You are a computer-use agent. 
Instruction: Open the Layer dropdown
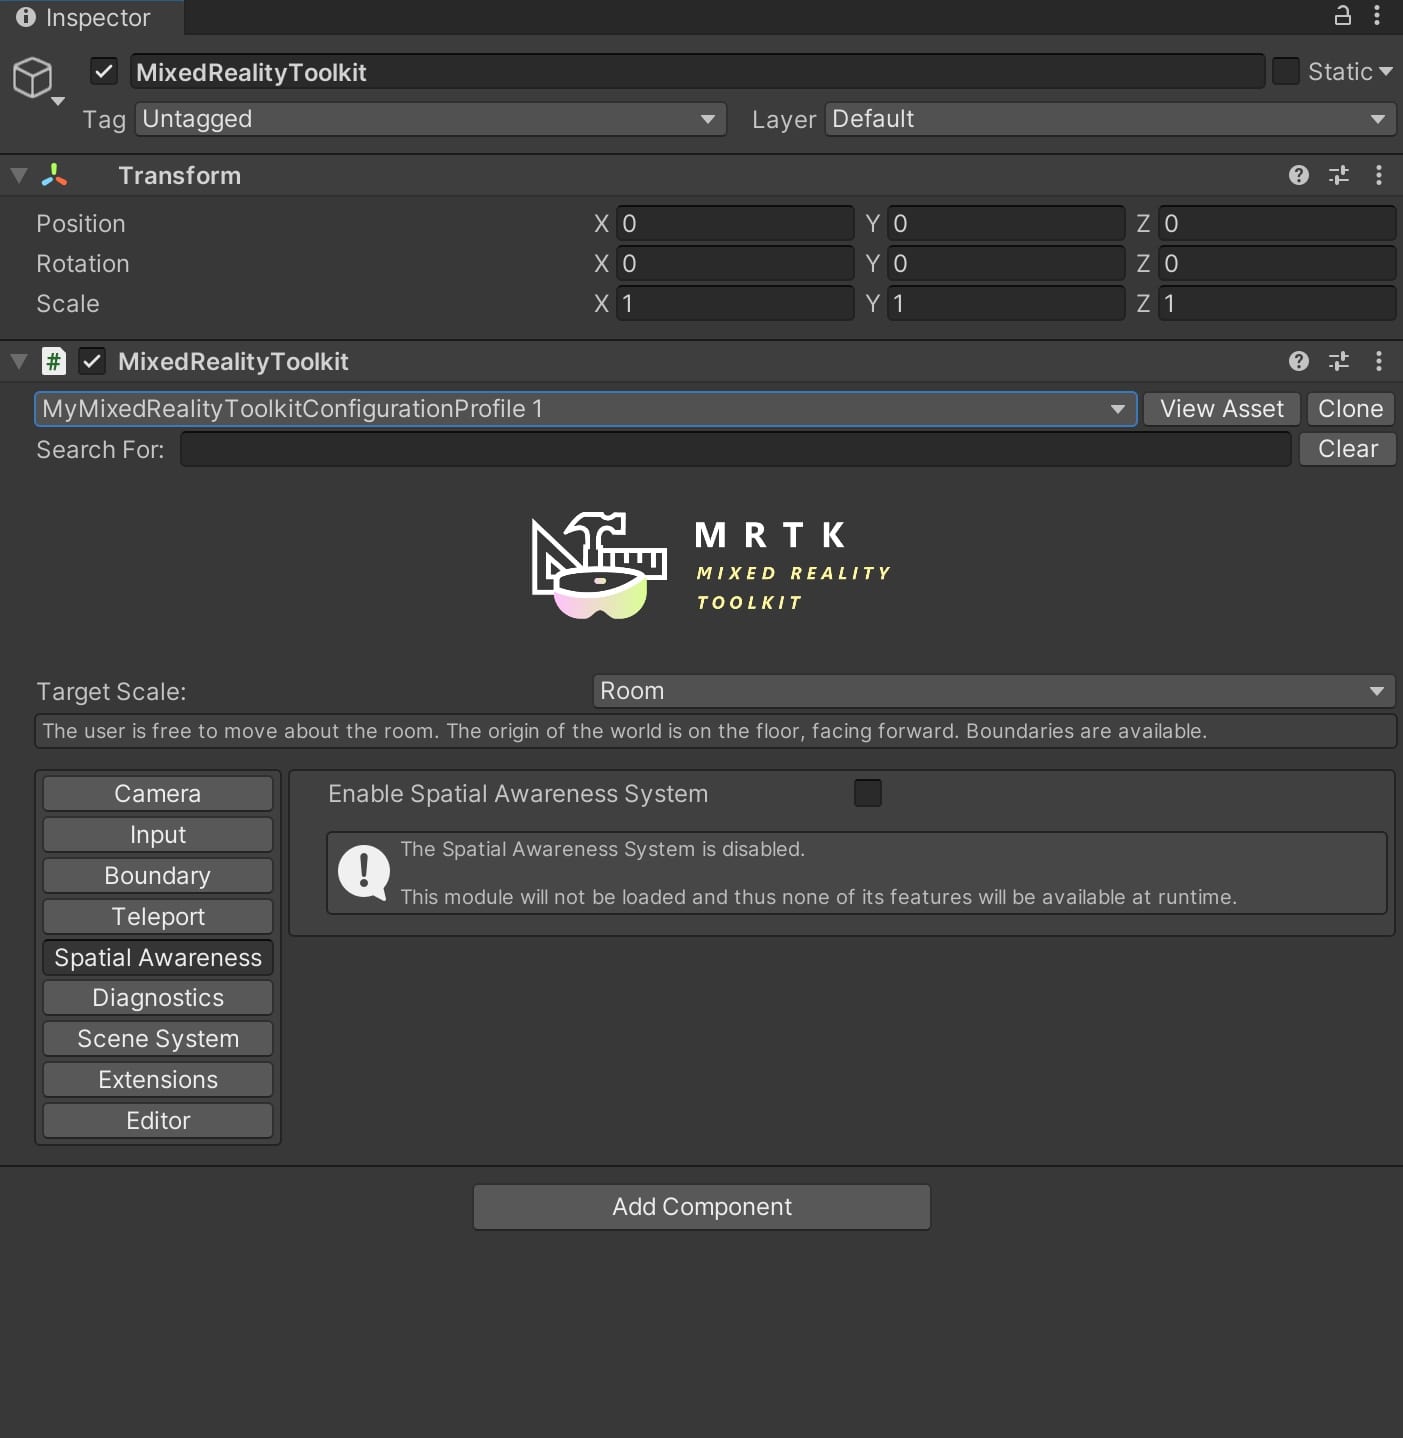click(x=1110, y=119)
